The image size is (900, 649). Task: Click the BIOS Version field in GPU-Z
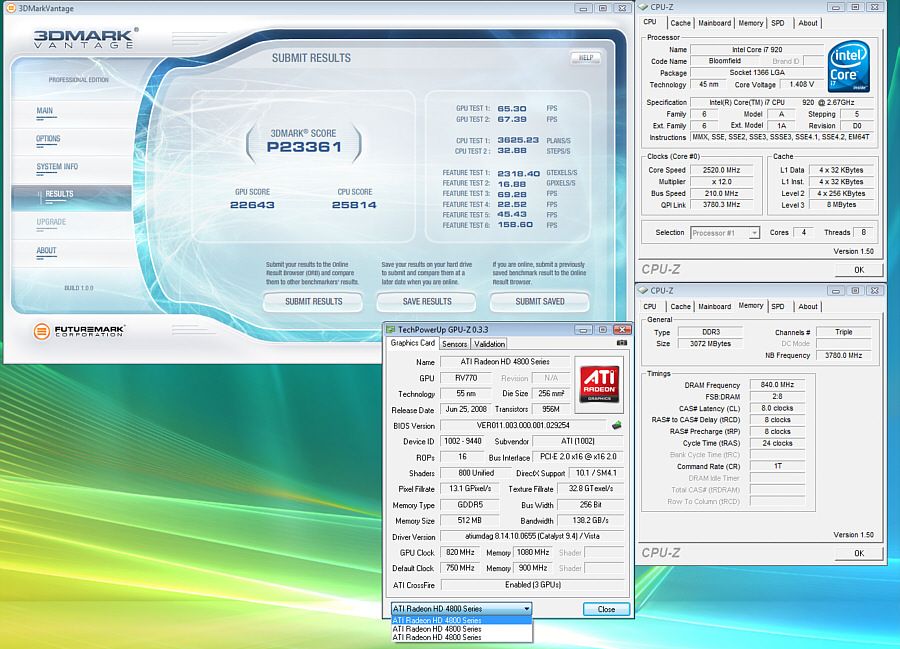pos(523,426)
